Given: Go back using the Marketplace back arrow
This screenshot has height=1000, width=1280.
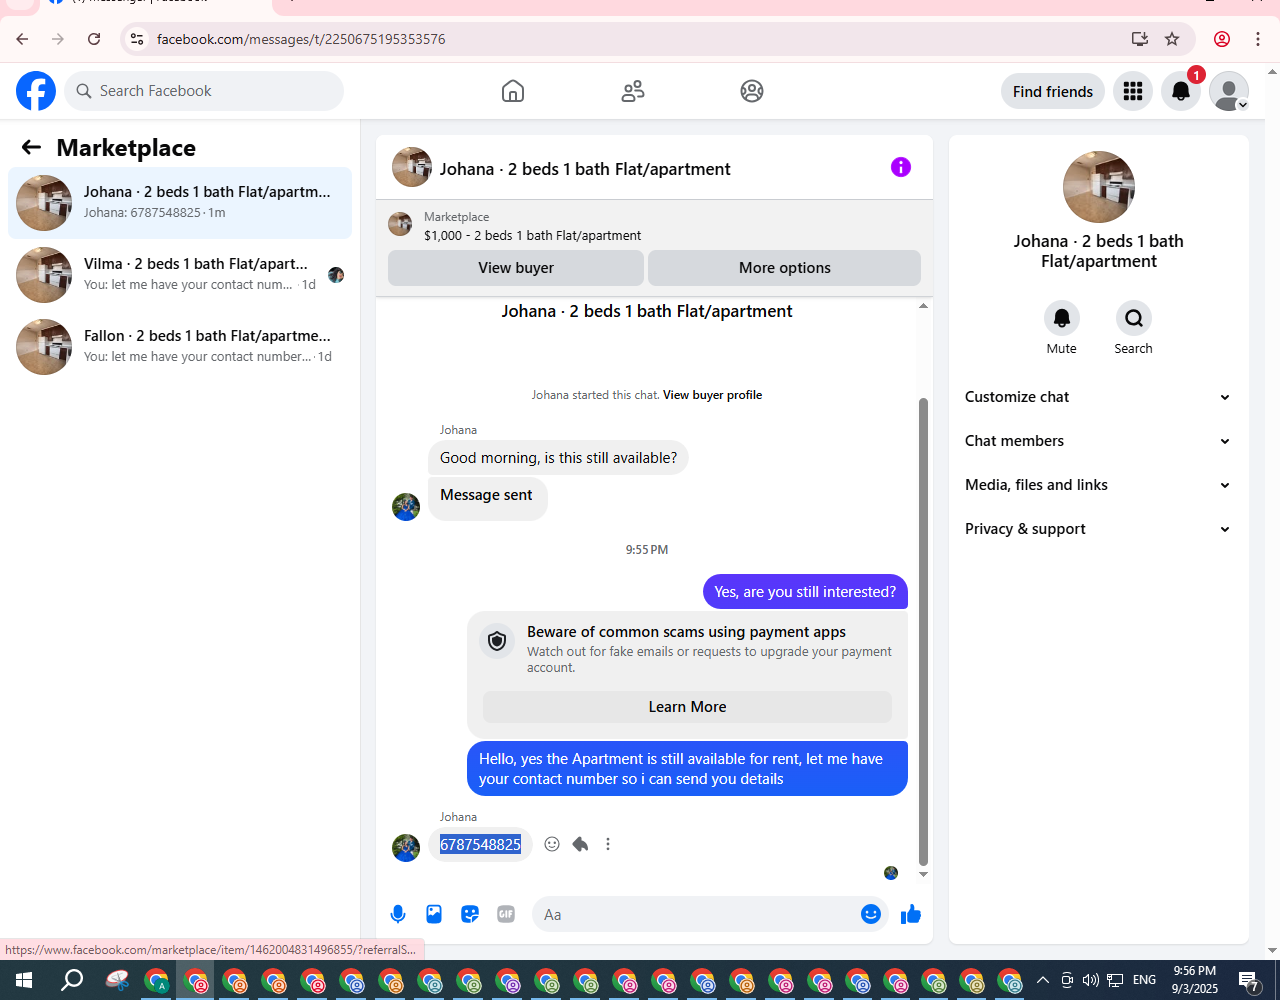Looking at the screenshot, I should (x=31, y=148).
